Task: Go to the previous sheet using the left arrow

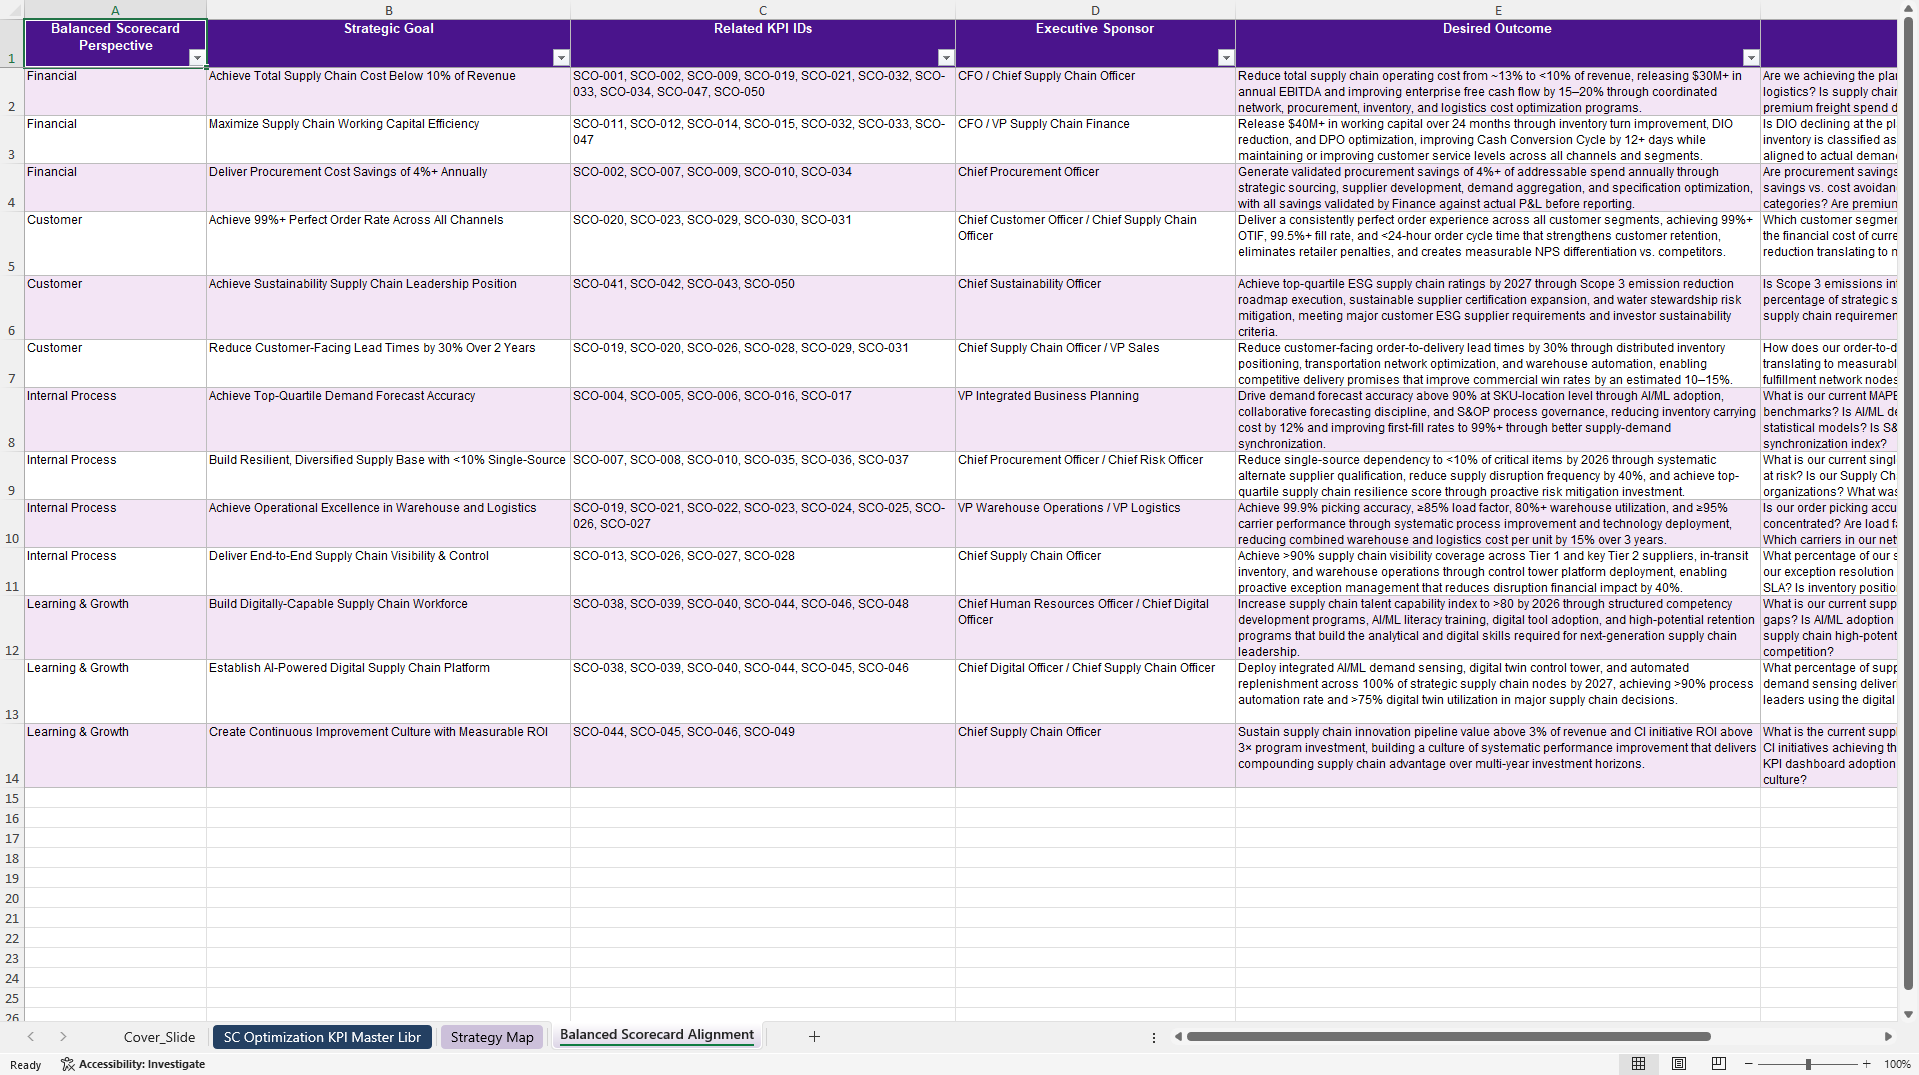Action: point(31,1037)
